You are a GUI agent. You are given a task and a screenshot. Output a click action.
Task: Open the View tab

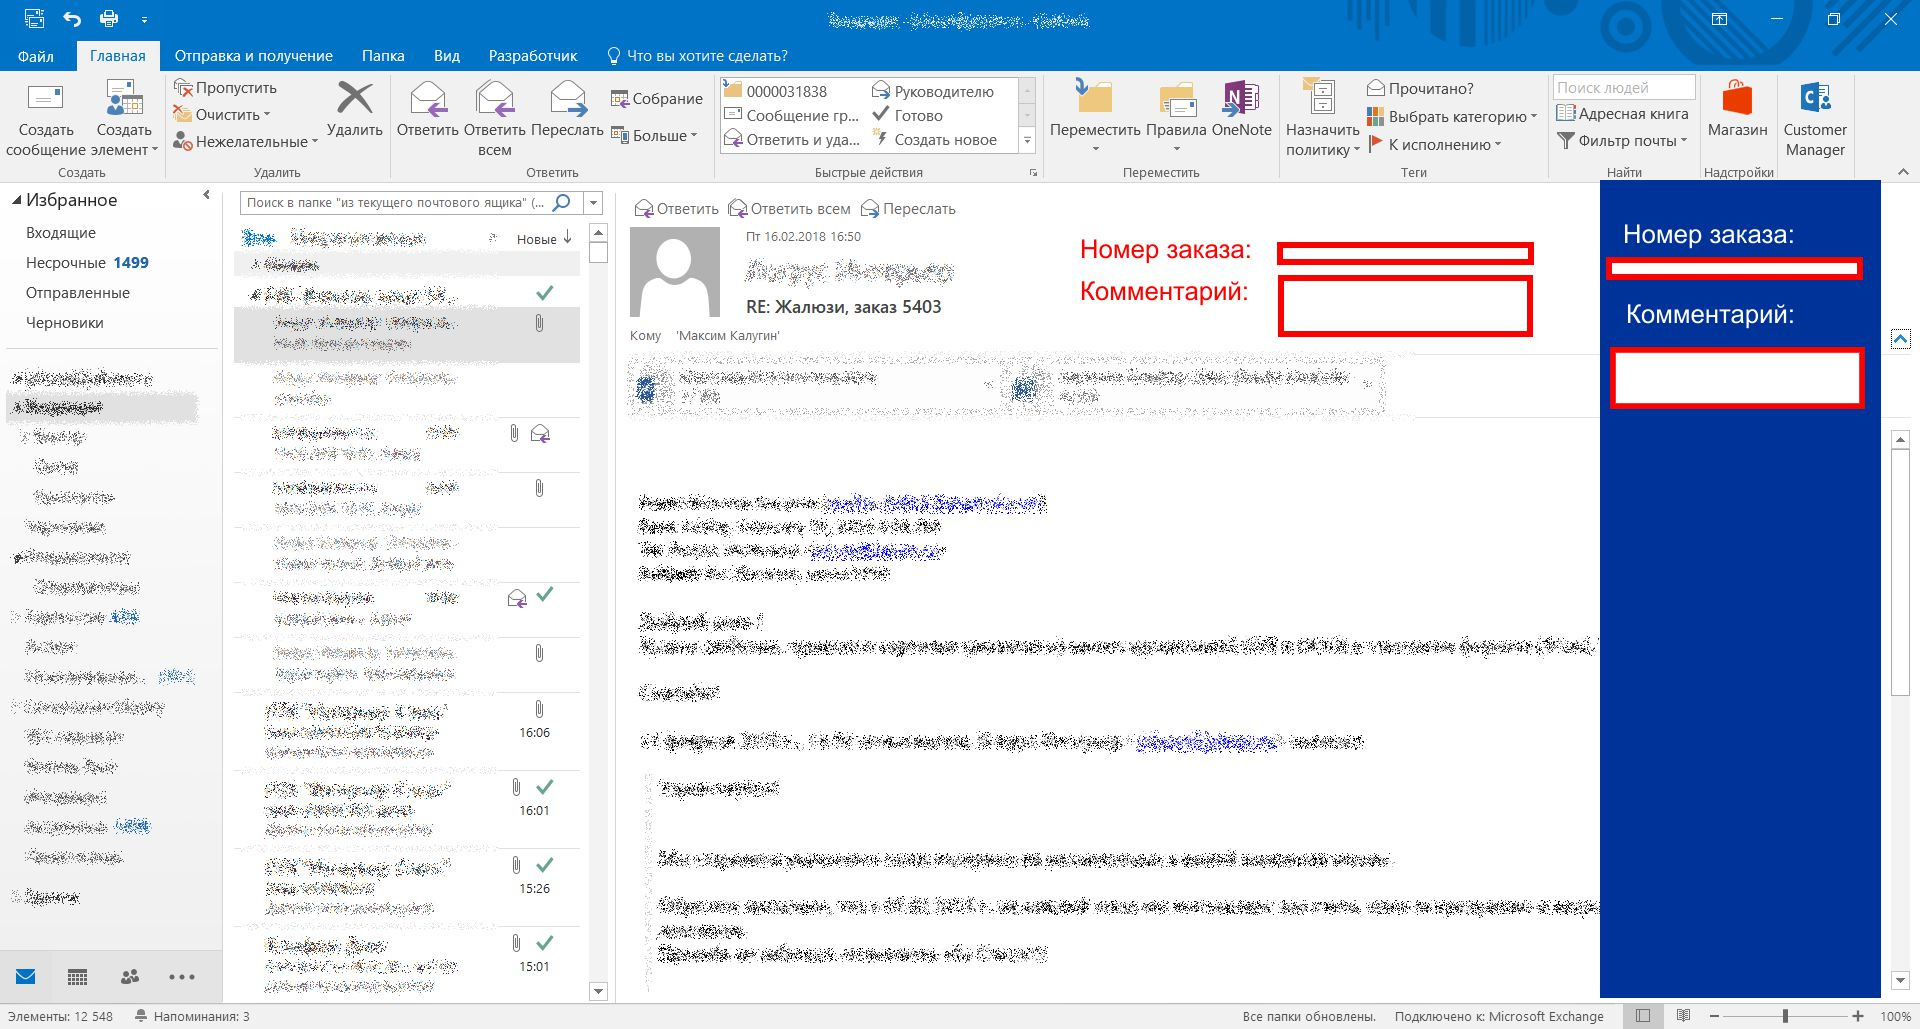pyautogui.click(x=447, y=56)
